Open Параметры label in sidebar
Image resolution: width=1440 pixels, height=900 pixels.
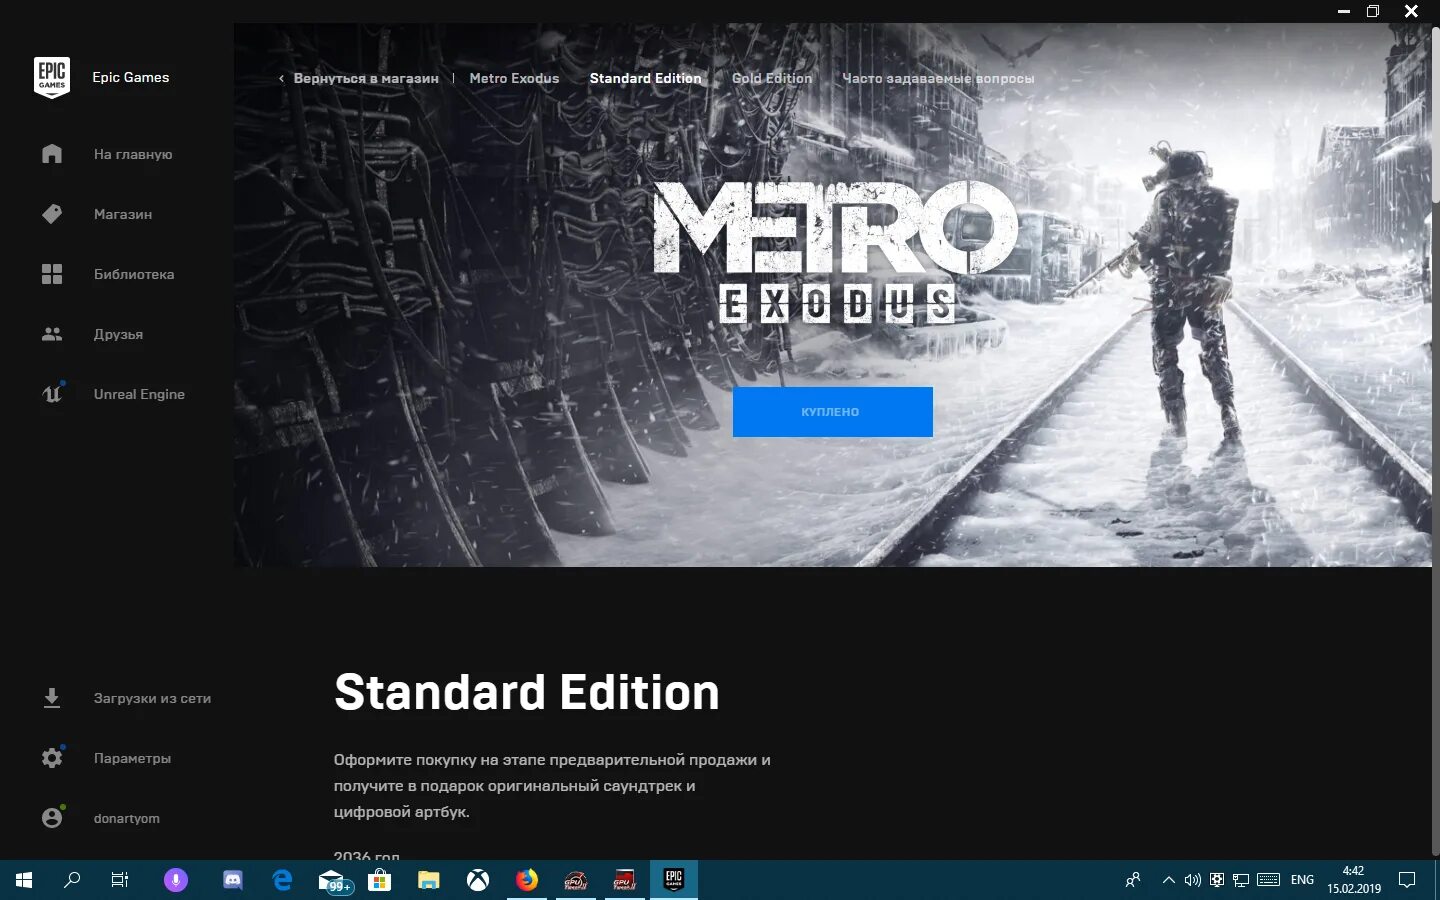click(x=132, y=758)
